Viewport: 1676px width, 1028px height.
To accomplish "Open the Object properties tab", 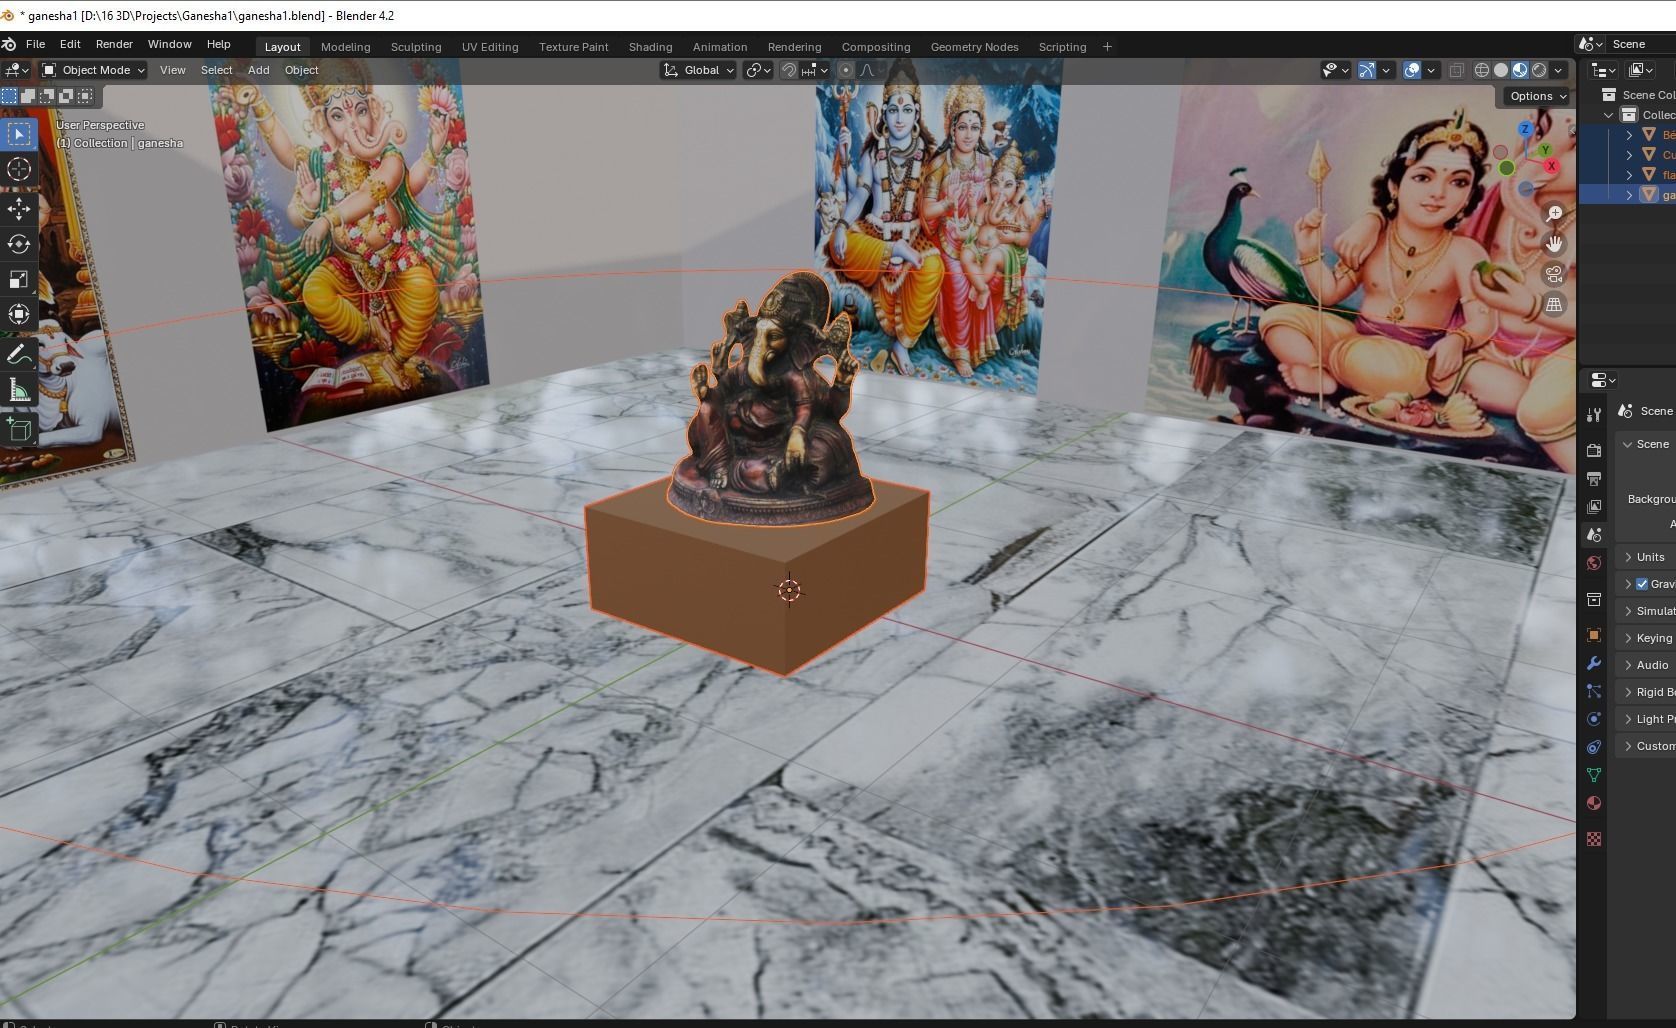I will pyautogui.click(x=1594, y=635).
